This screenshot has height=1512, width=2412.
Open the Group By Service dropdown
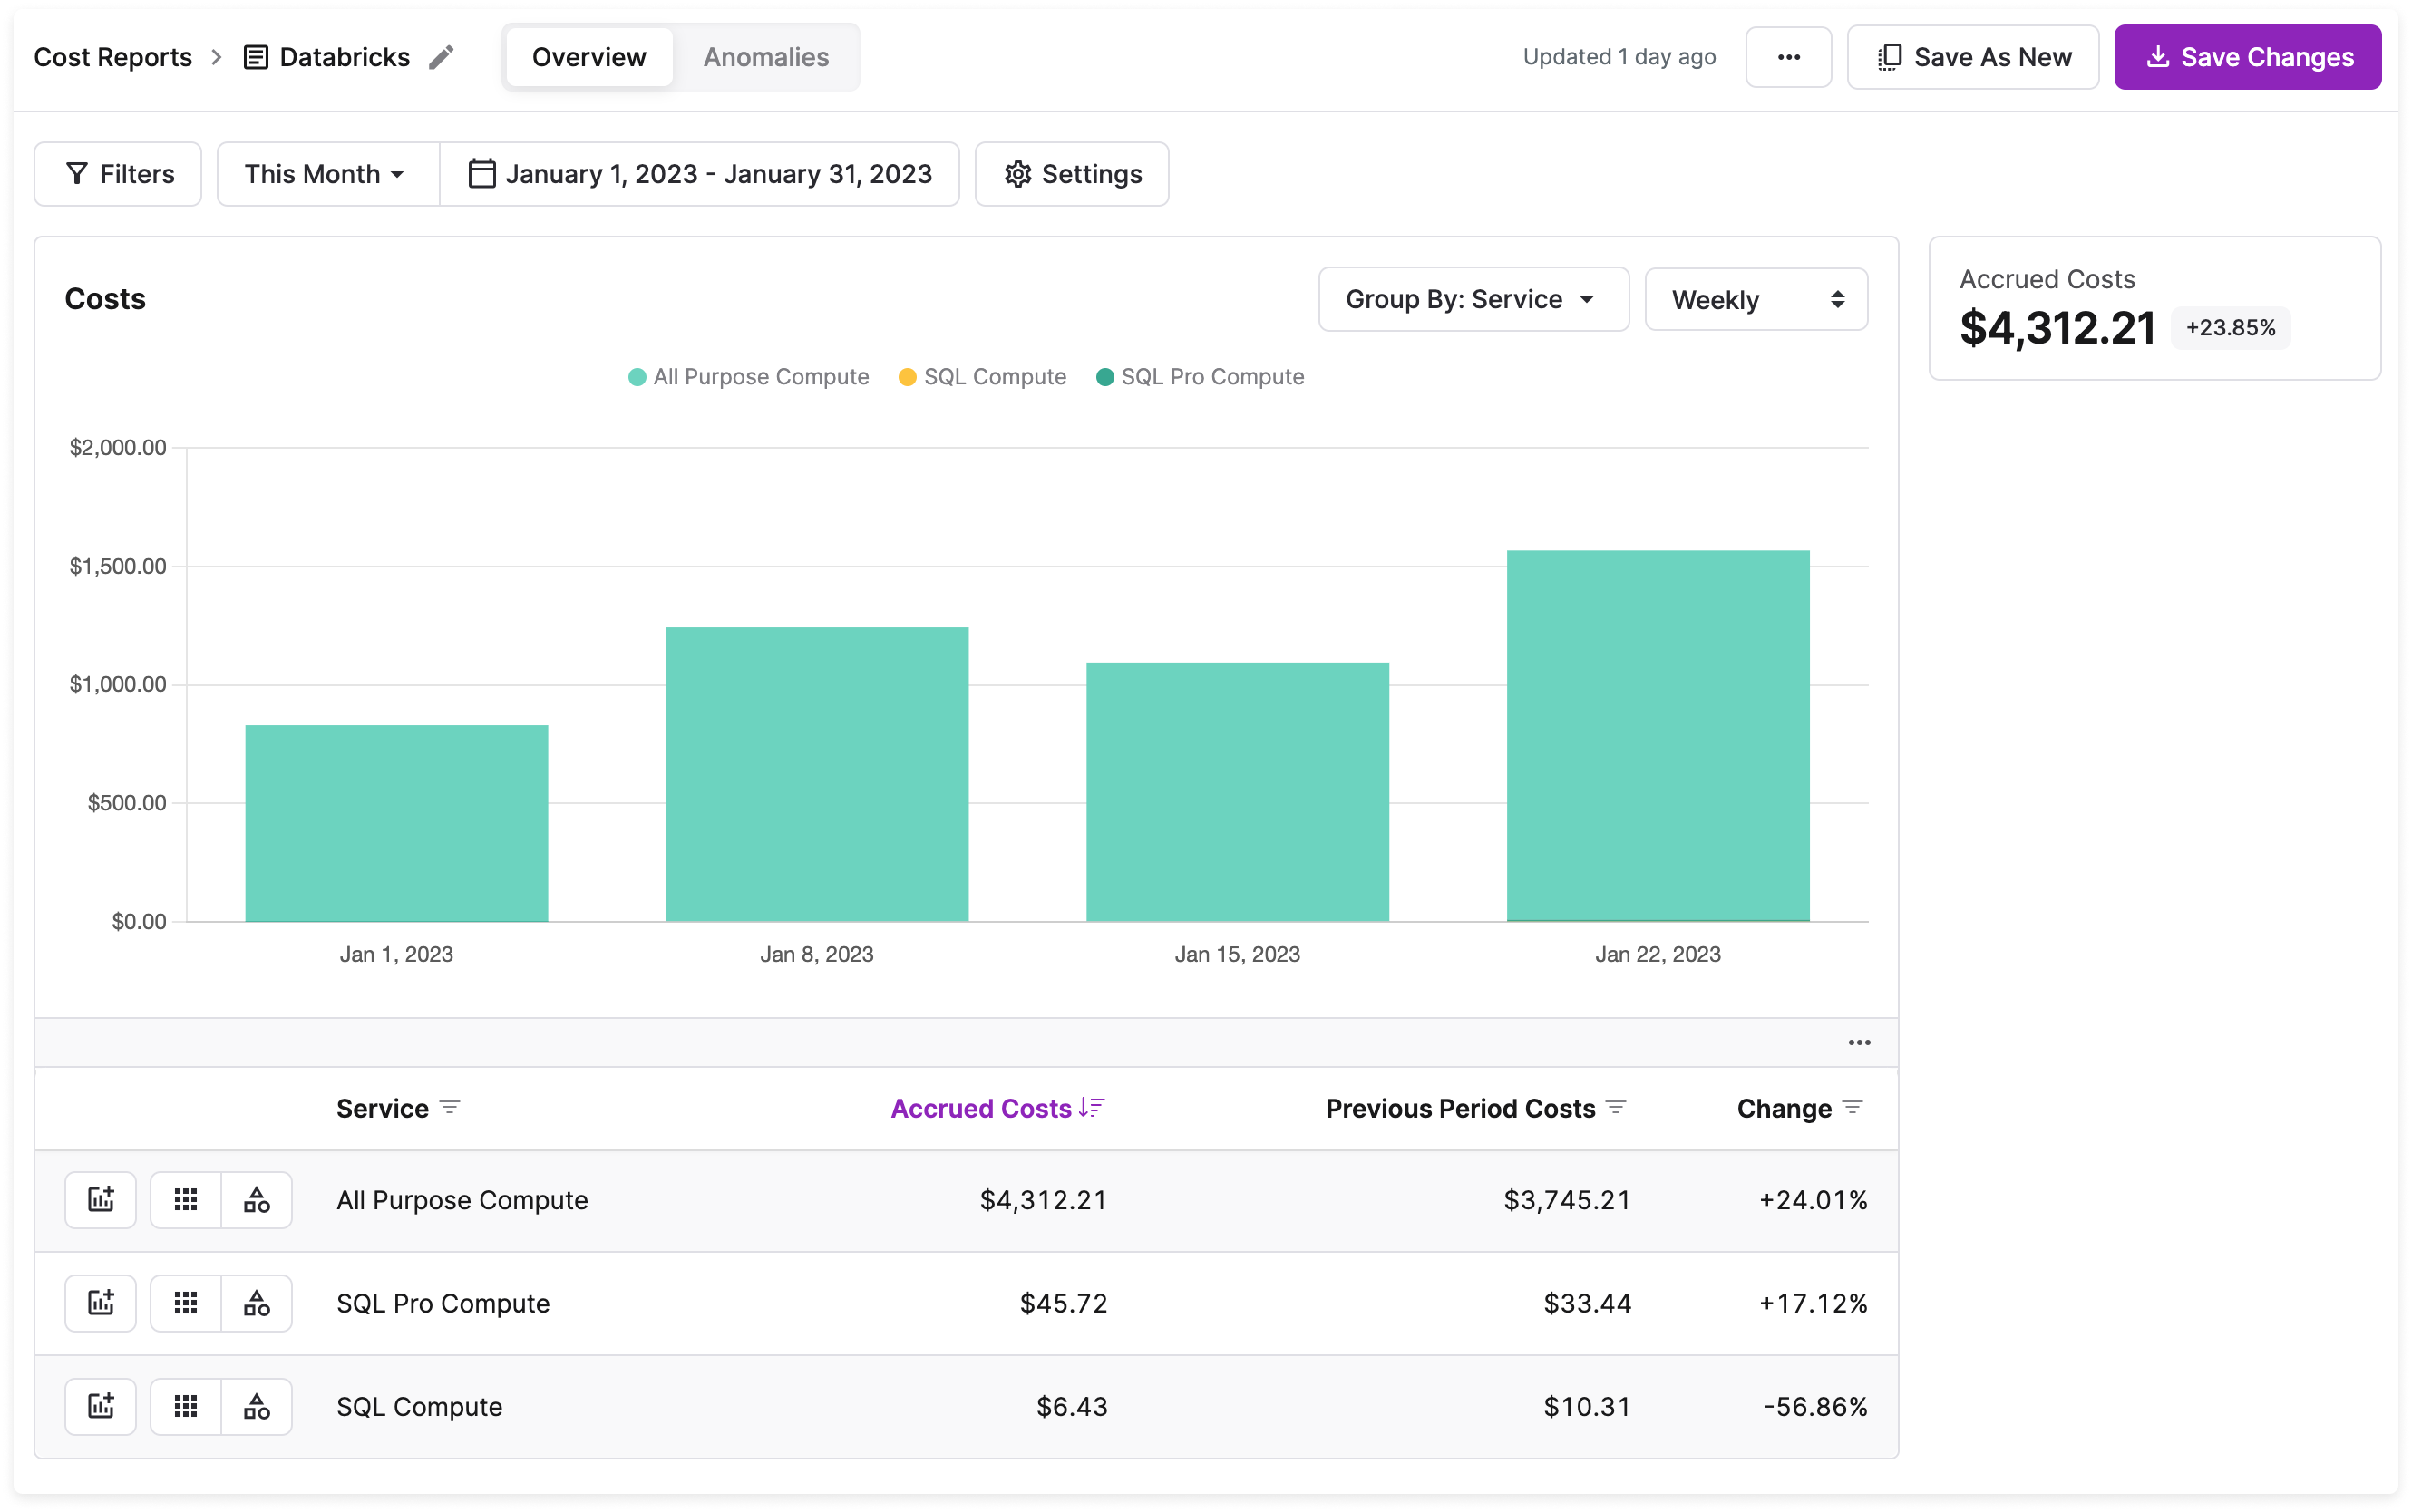pos(1471,299)
